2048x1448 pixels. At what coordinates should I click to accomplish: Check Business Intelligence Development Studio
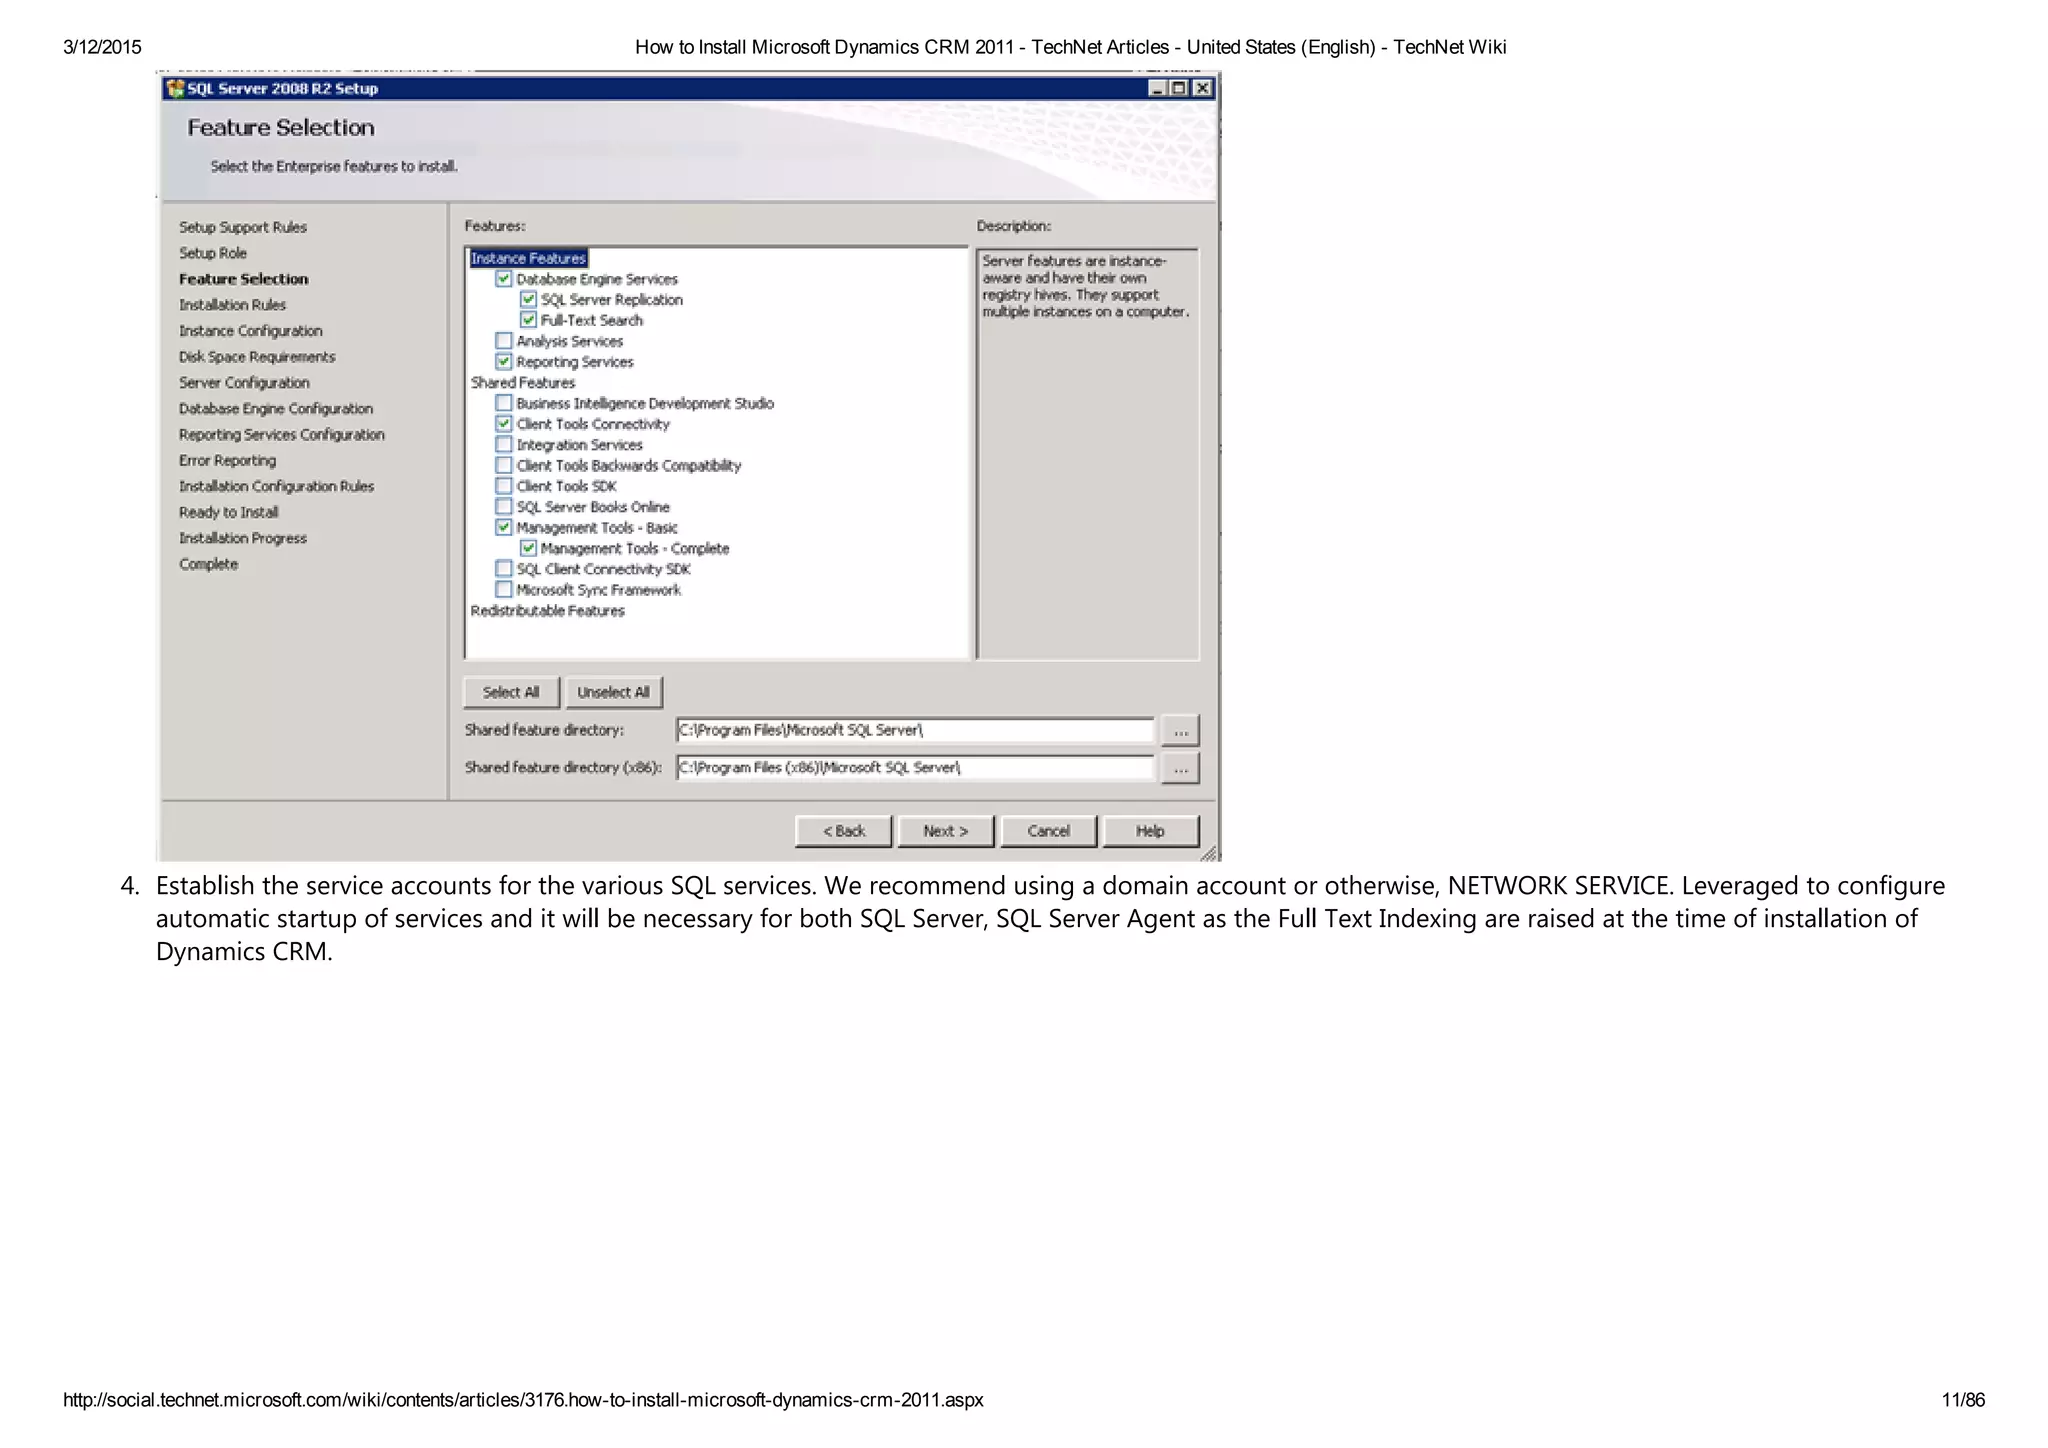(x=504, y=403)
